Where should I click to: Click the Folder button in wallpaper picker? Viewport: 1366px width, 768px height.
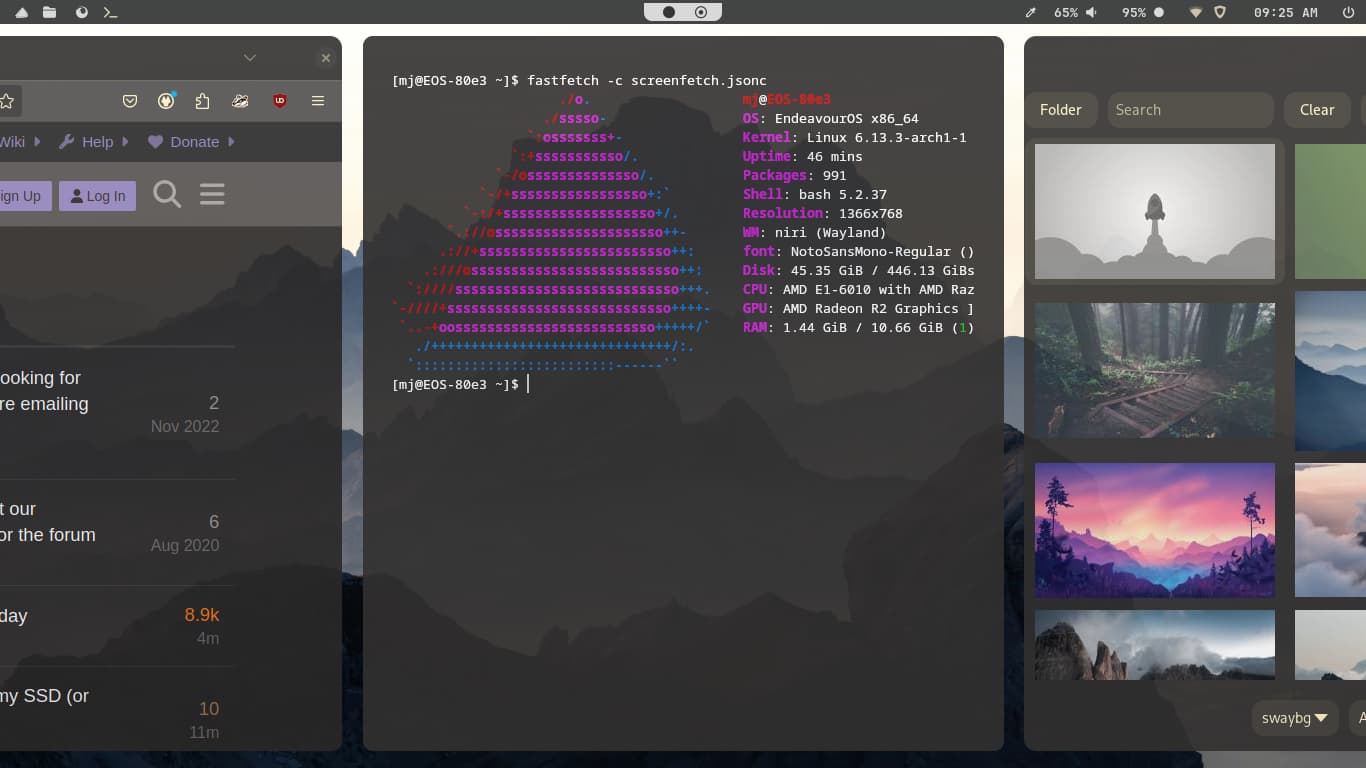click(x=1061, y=110)
